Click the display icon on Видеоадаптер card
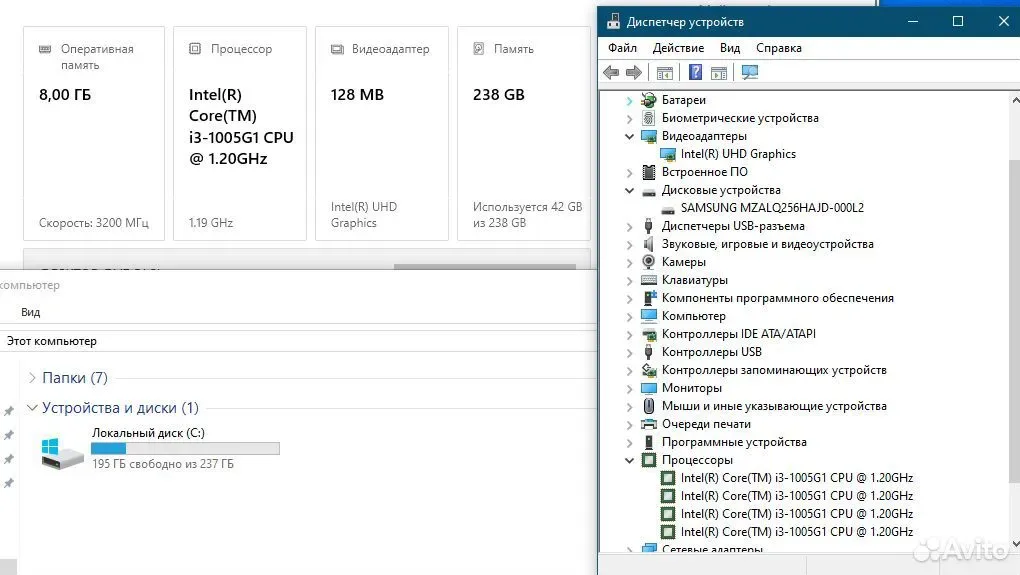1020x575 pixels. pos(337,49)
